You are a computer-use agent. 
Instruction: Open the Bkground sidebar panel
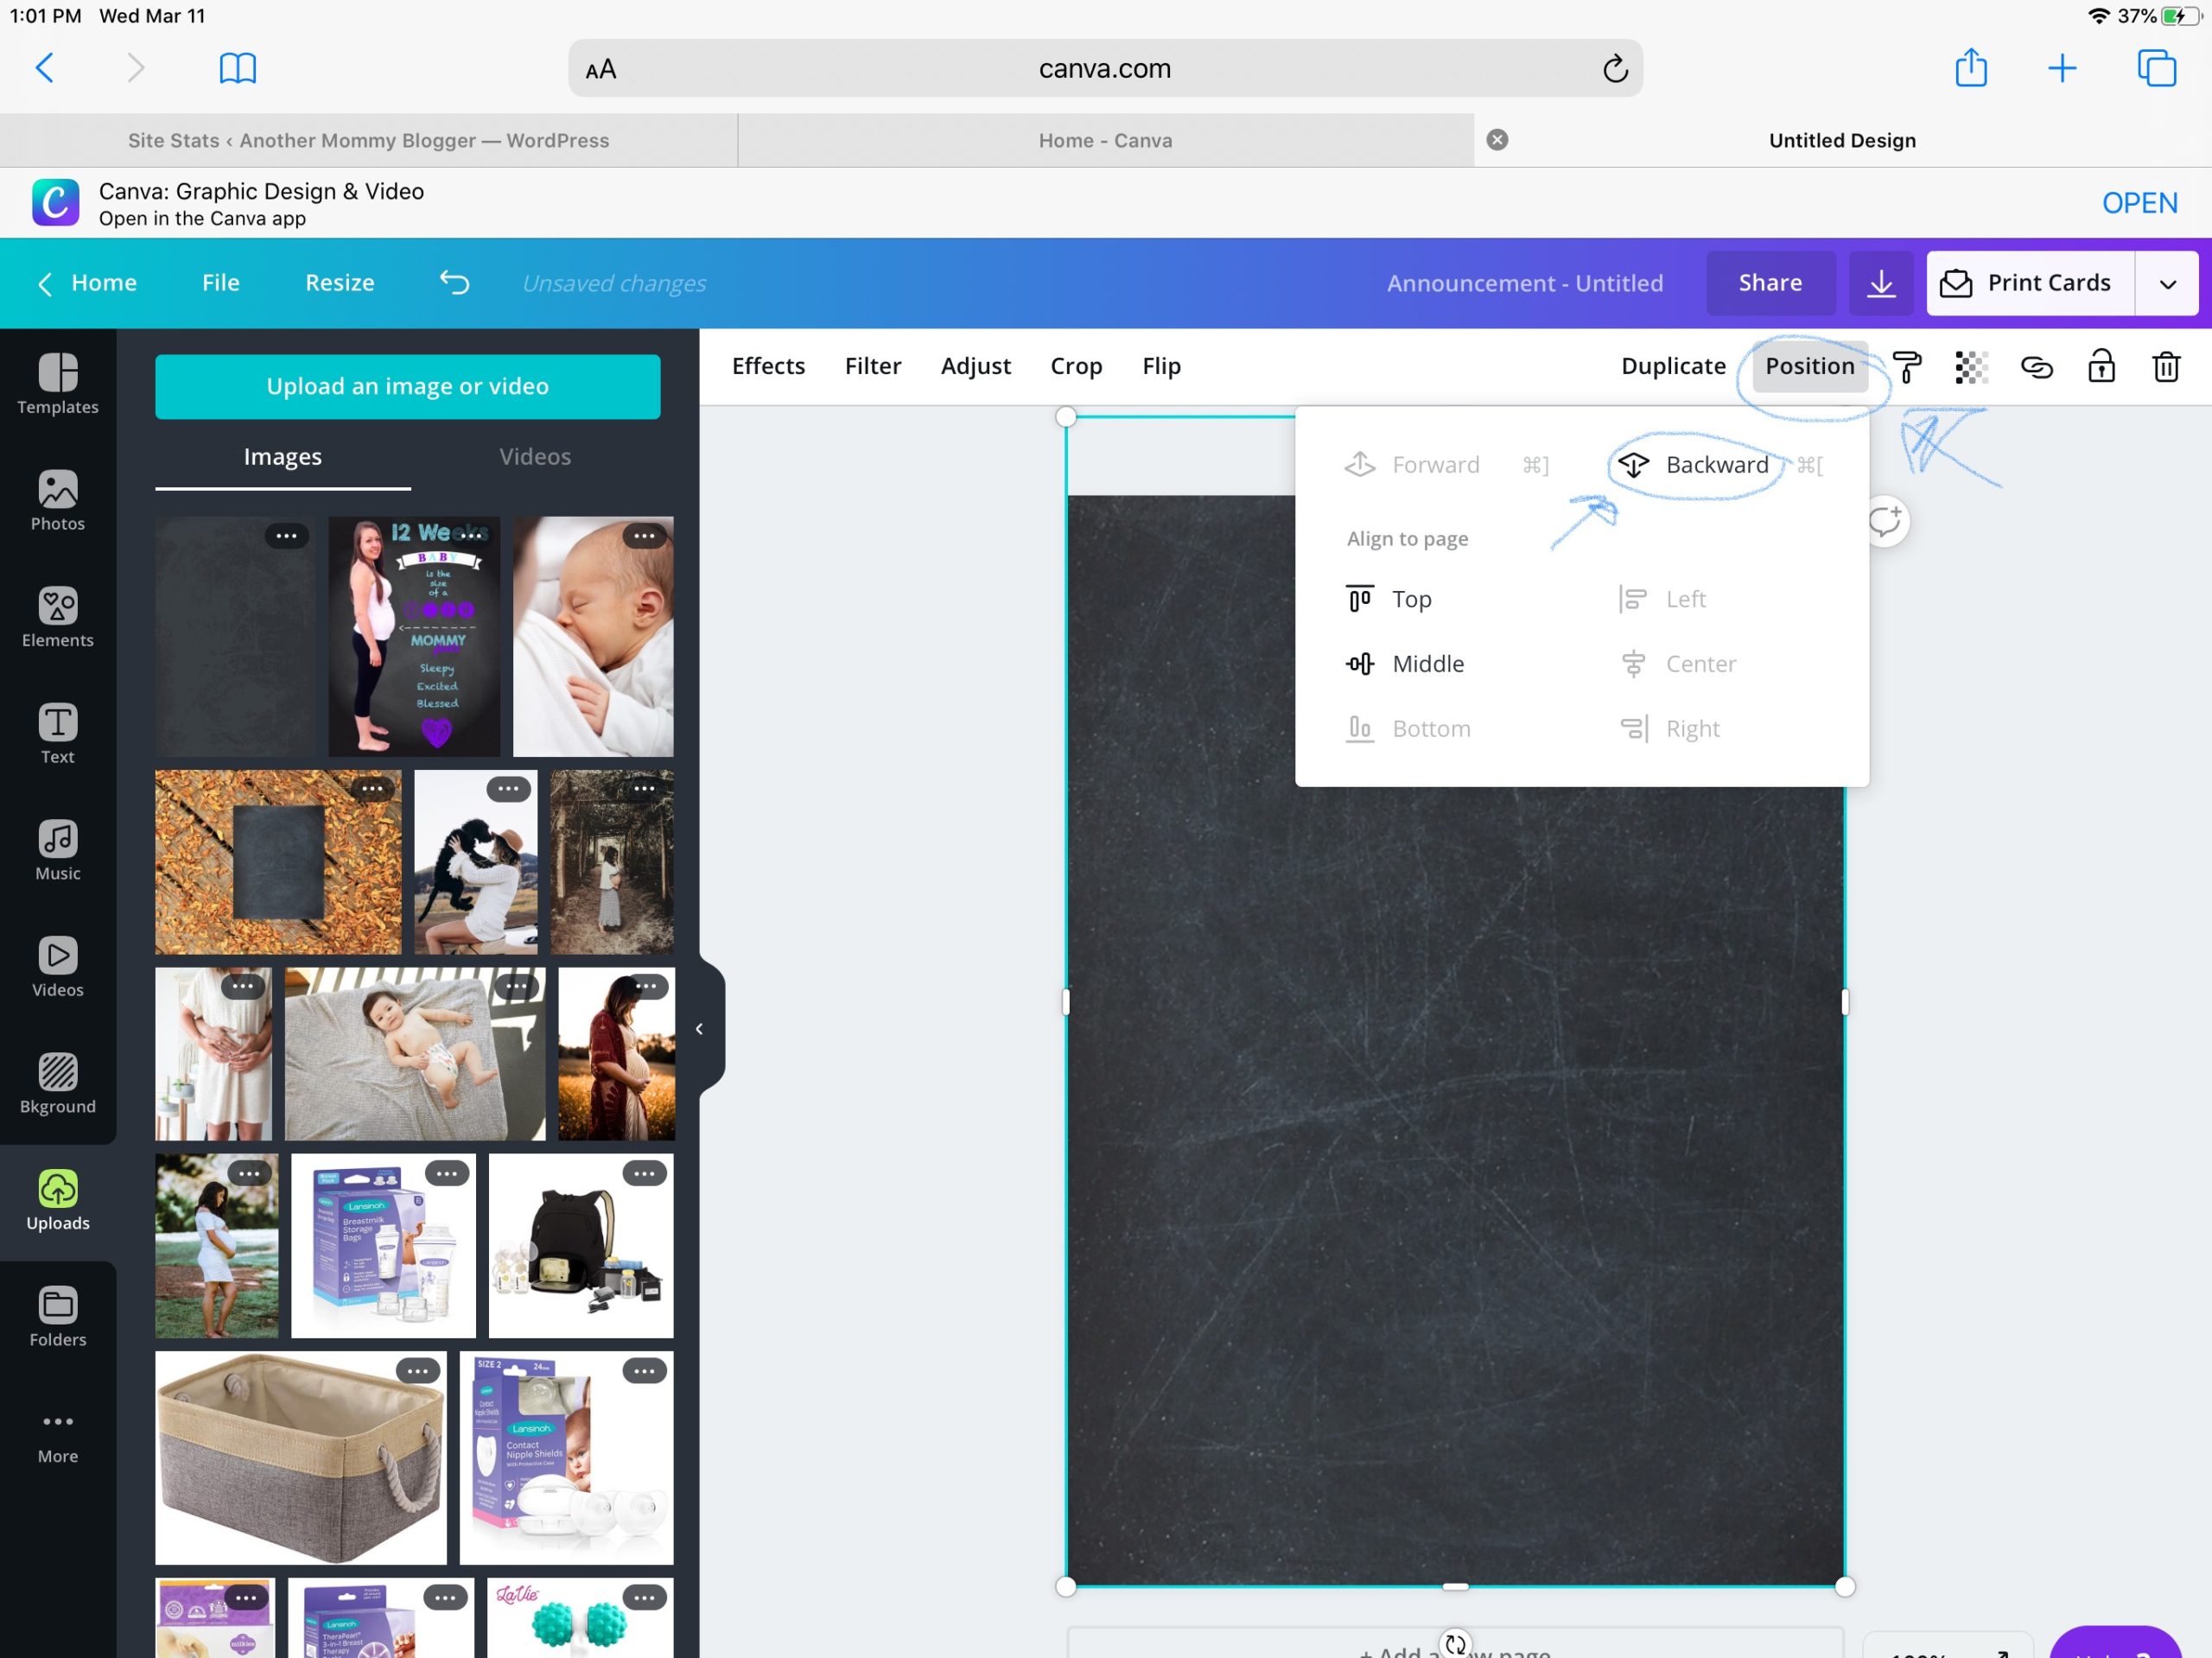[57, 1084]
